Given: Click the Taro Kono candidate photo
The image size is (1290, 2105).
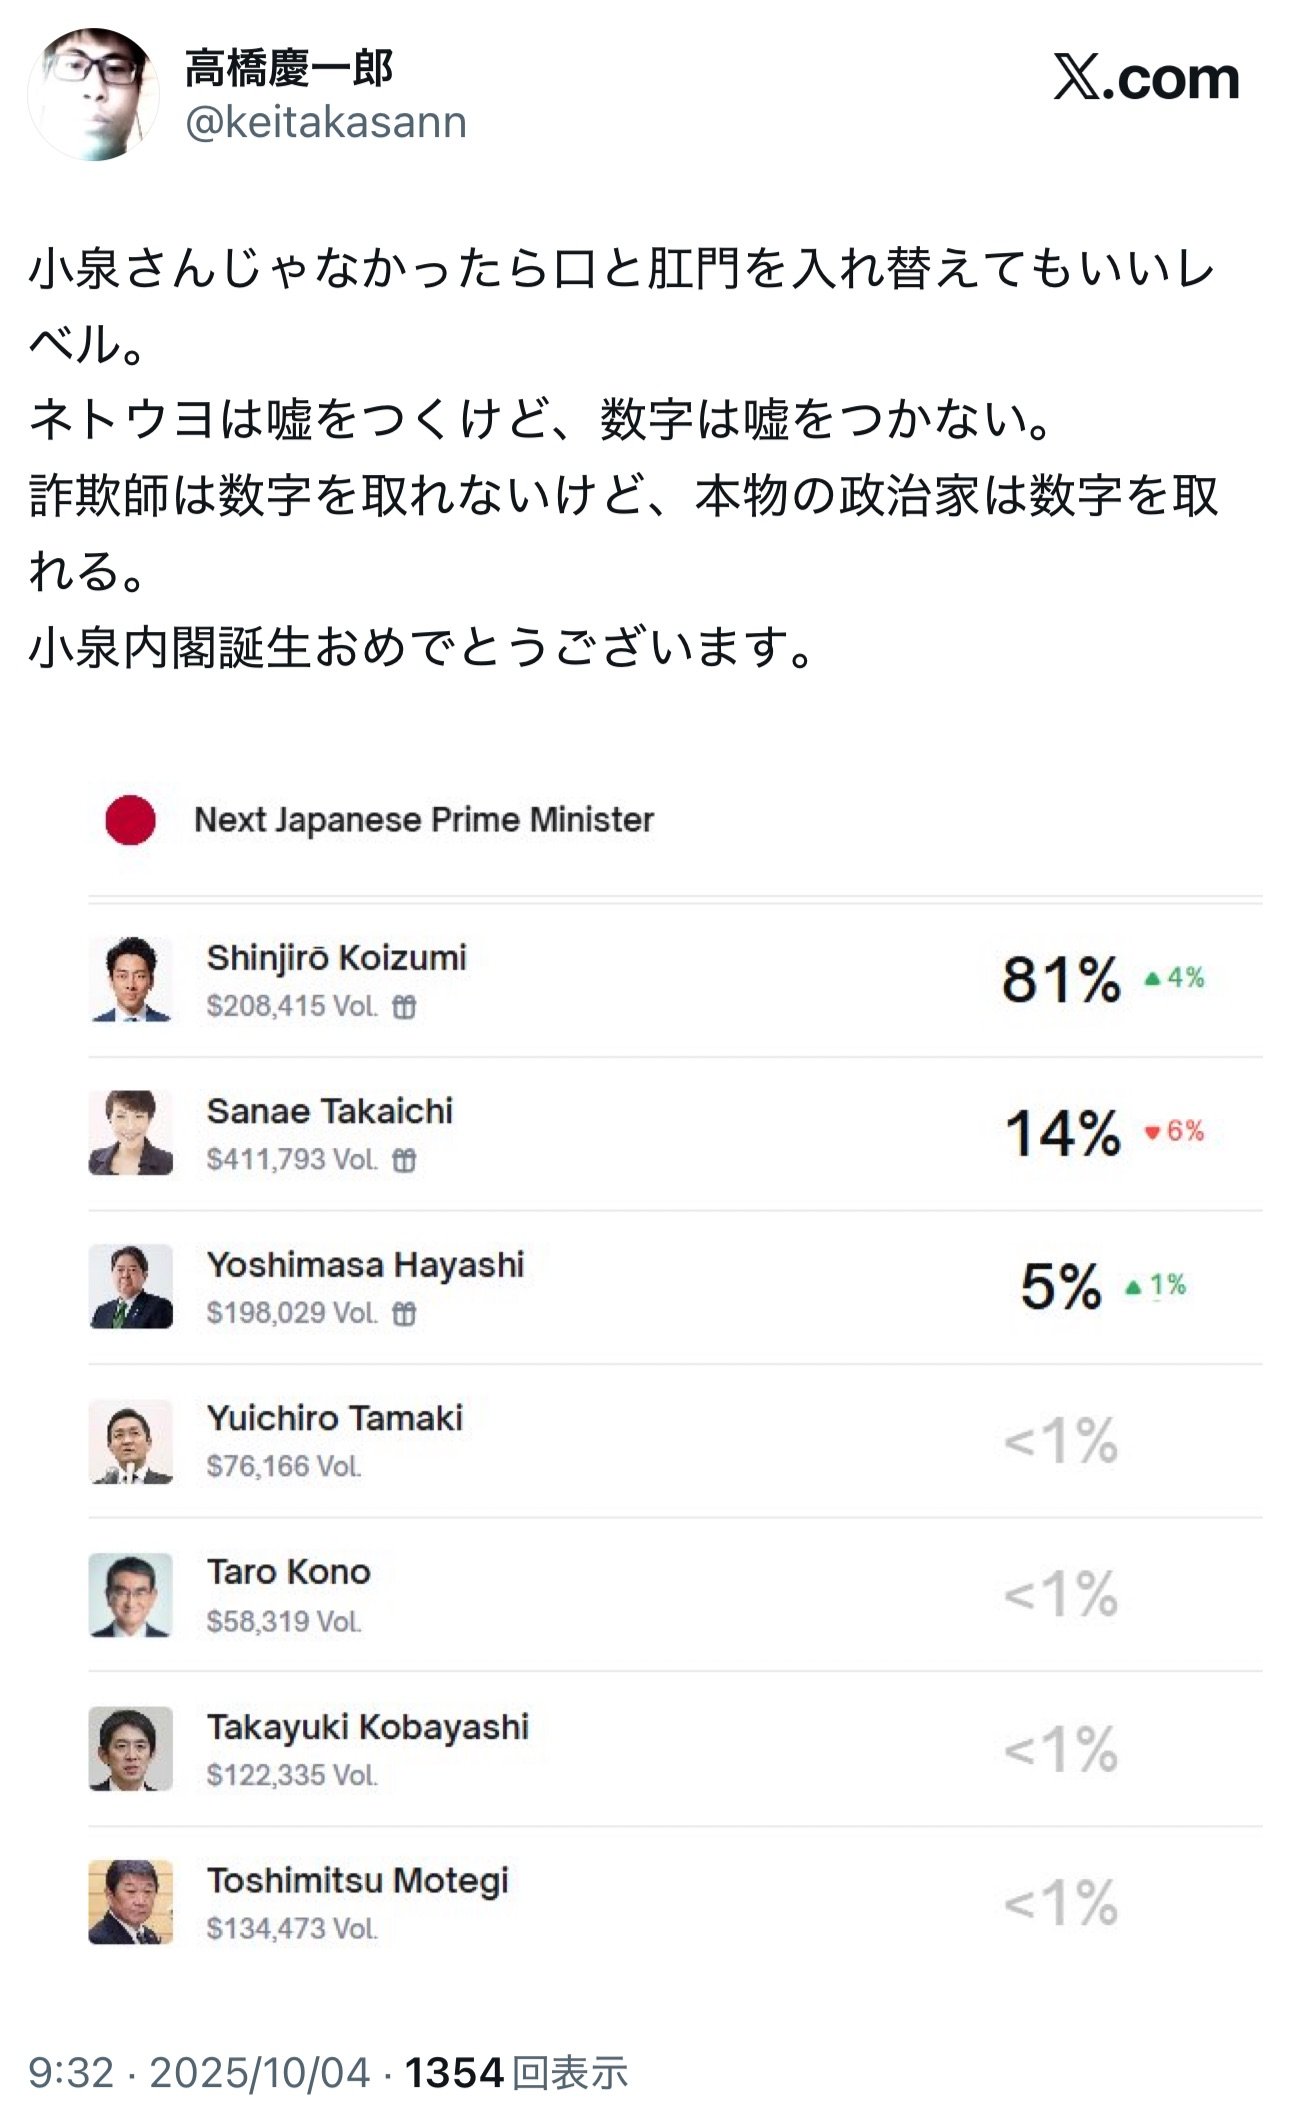Looking at the screenshot, I should pos(131,1594).
